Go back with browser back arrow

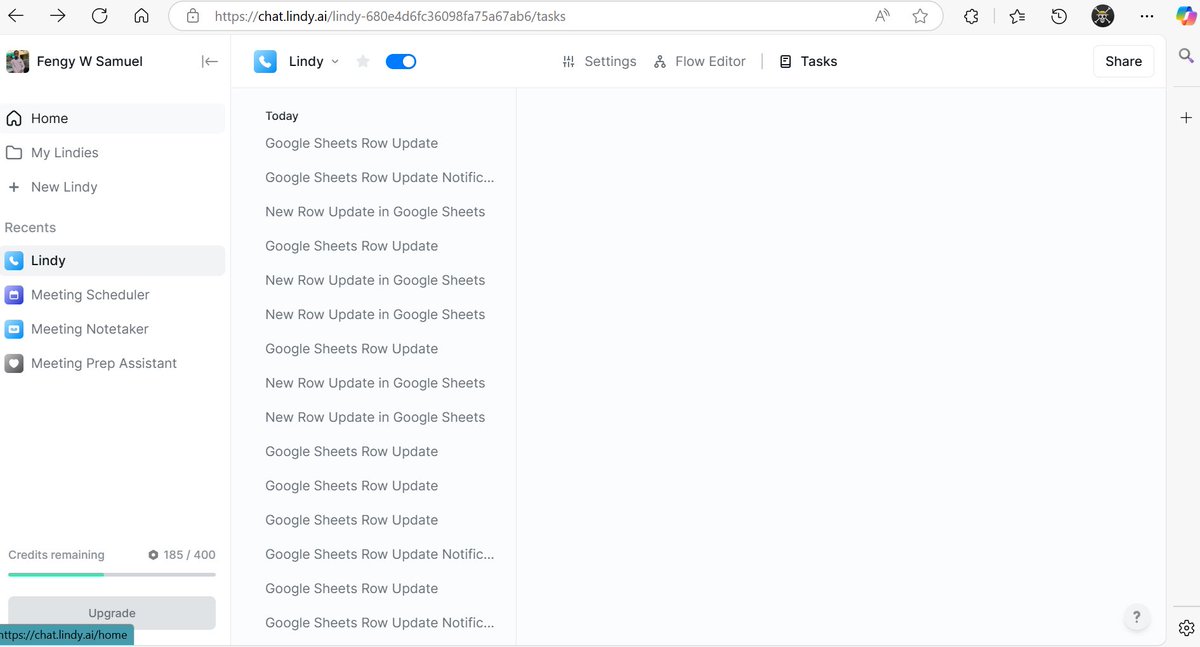pyautogui.click(x=16, y=16)
